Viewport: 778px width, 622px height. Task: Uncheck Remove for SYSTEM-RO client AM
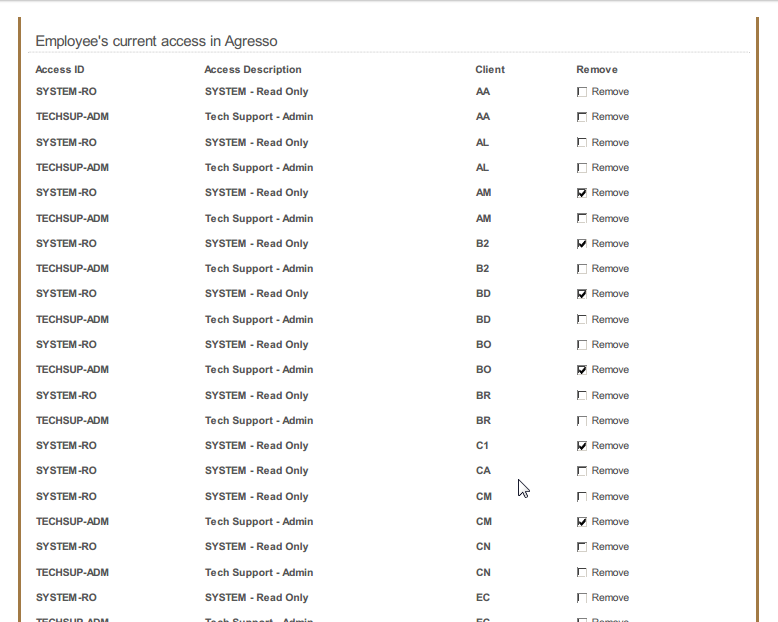582,193
